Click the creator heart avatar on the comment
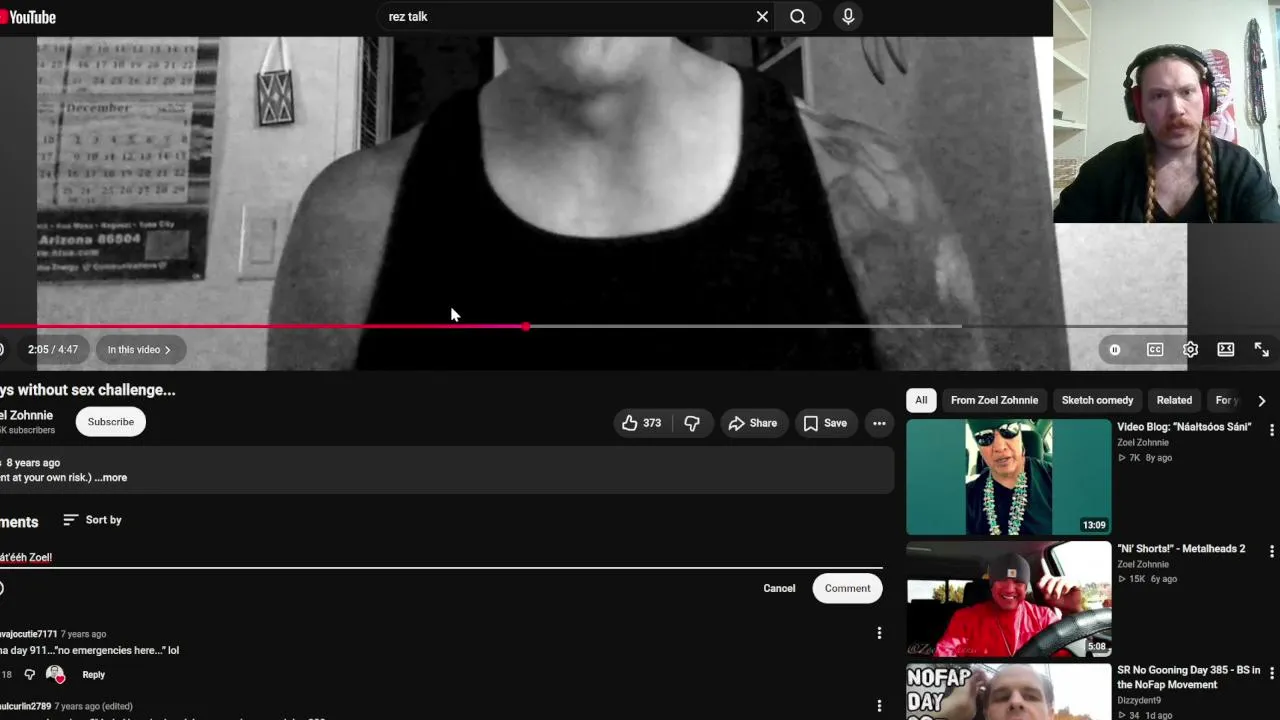The image size is (1280, 720). click(x=56, y=675)
